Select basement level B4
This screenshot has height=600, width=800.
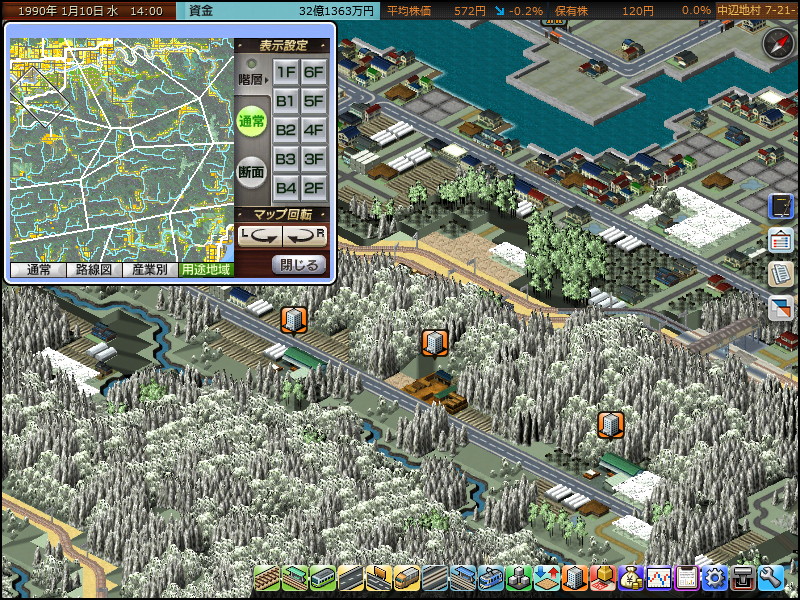tap(286, 188)
